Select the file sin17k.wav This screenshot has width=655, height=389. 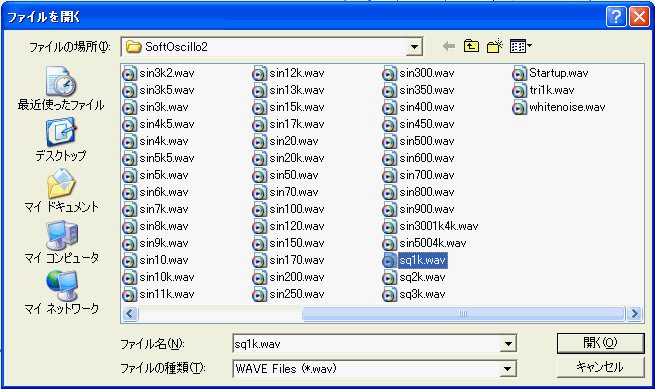pyautogui.click(x=289, y=125)
